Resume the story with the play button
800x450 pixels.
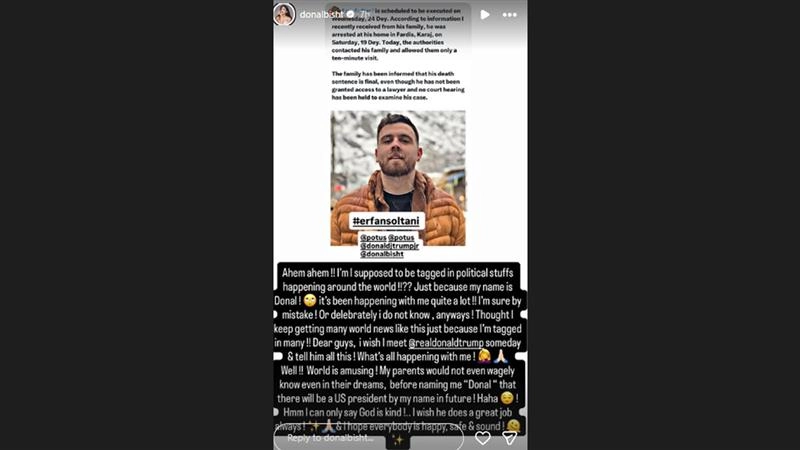pyautogui.click(x=485, y=15)
